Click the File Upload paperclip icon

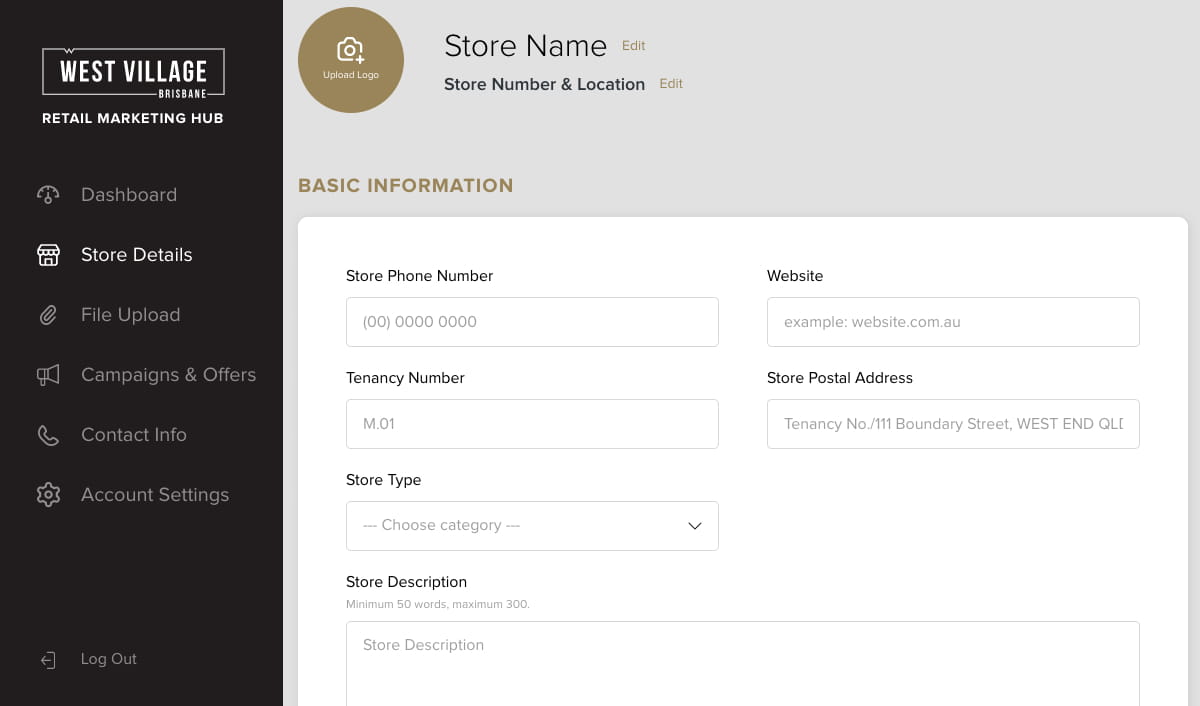[x=48, y=315]
